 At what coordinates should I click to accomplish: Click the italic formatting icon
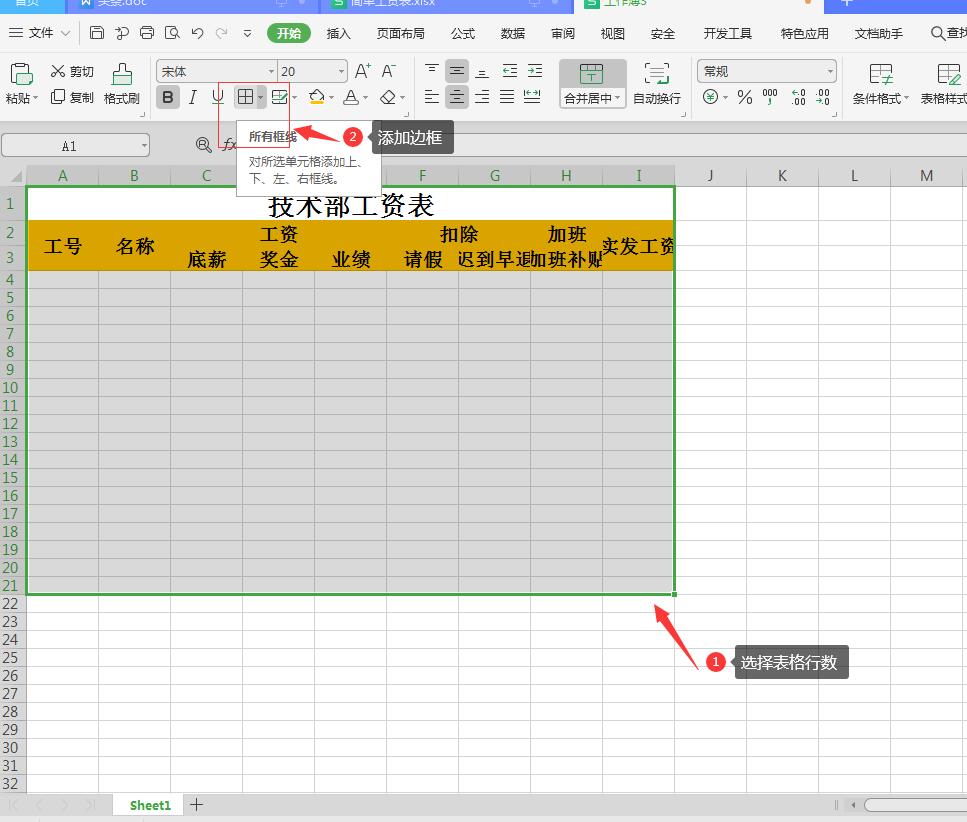pos(192,96)
